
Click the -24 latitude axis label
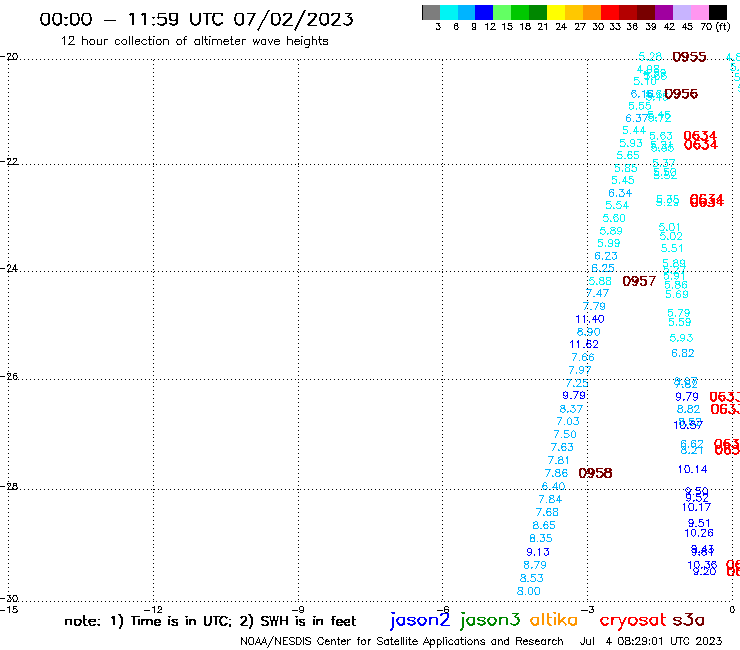coord(9,268)
